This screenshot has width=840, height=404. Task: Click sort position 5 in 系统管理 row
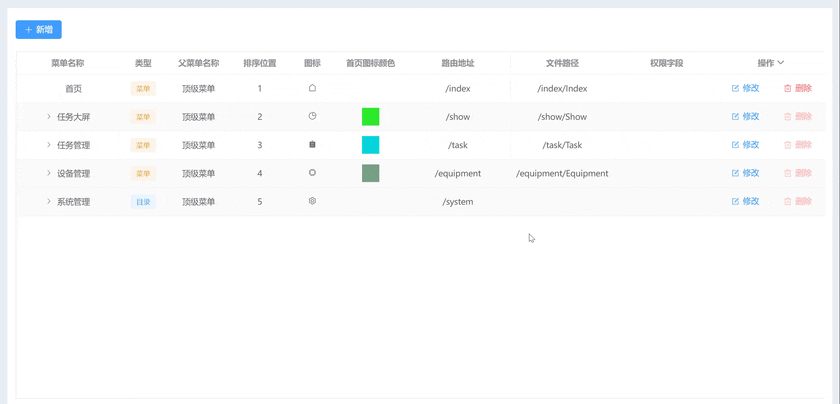260,202
